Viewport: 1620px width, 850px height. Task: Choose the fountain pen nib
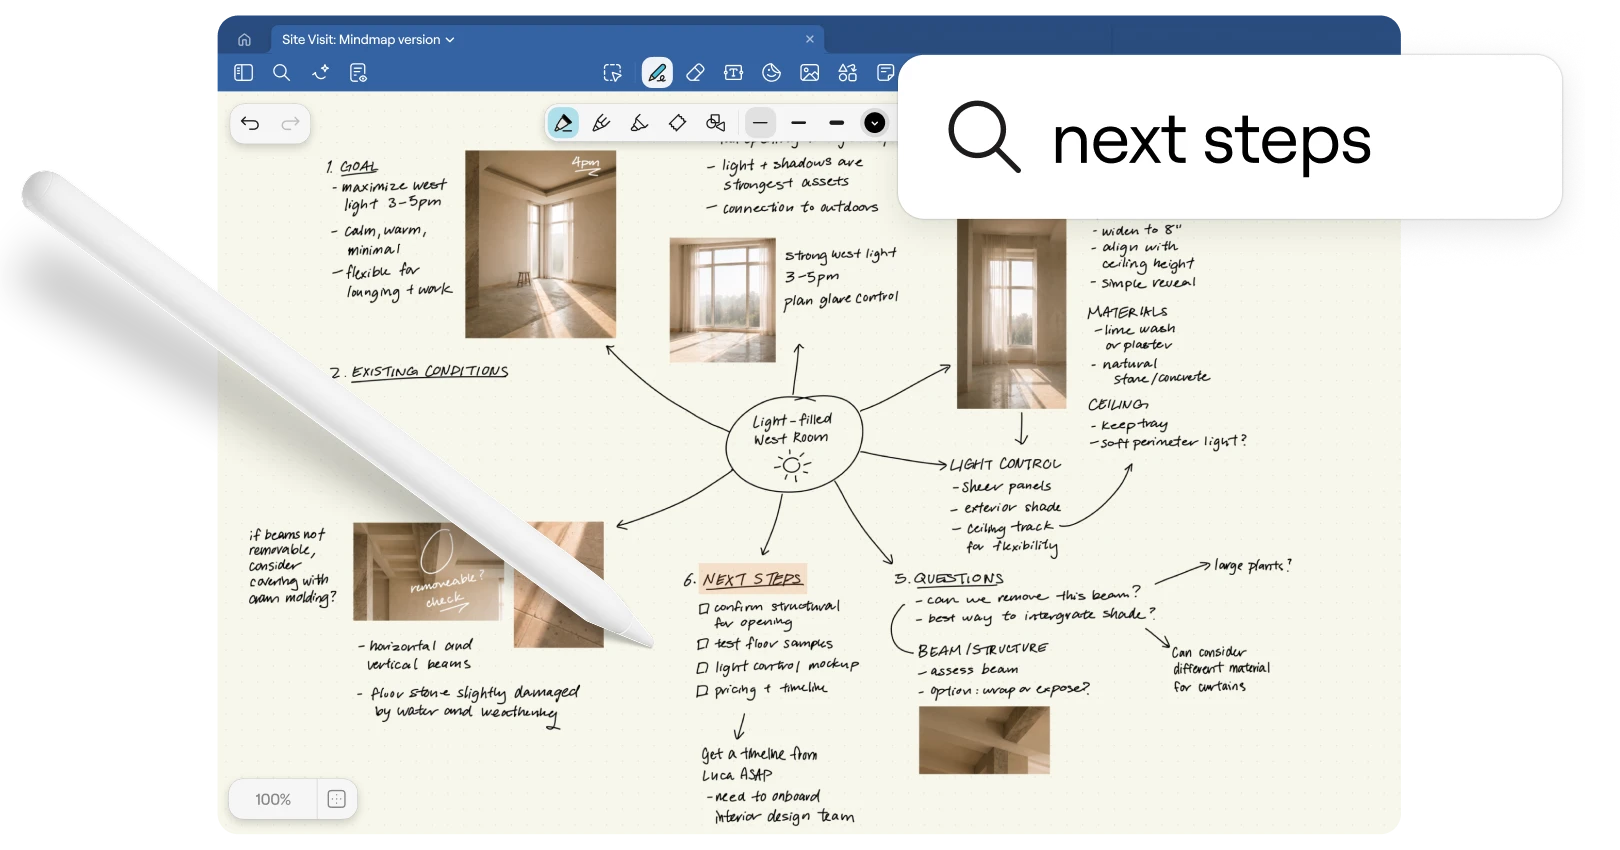601,123
